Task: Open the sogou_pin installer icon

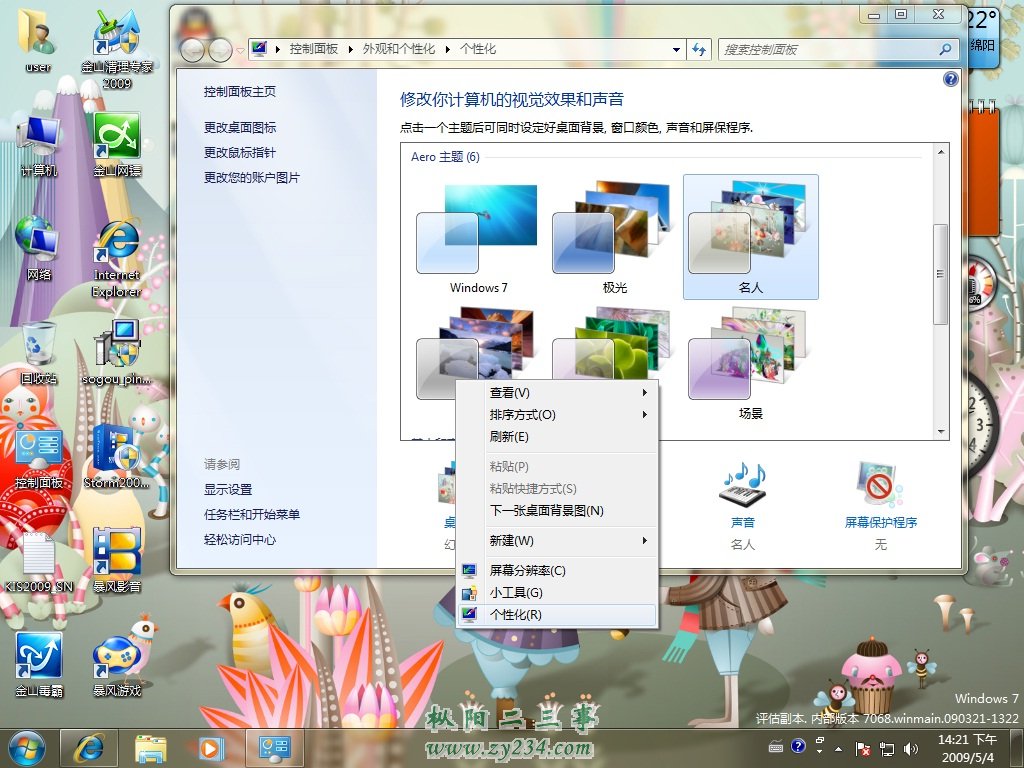Action: click(116, 353)
